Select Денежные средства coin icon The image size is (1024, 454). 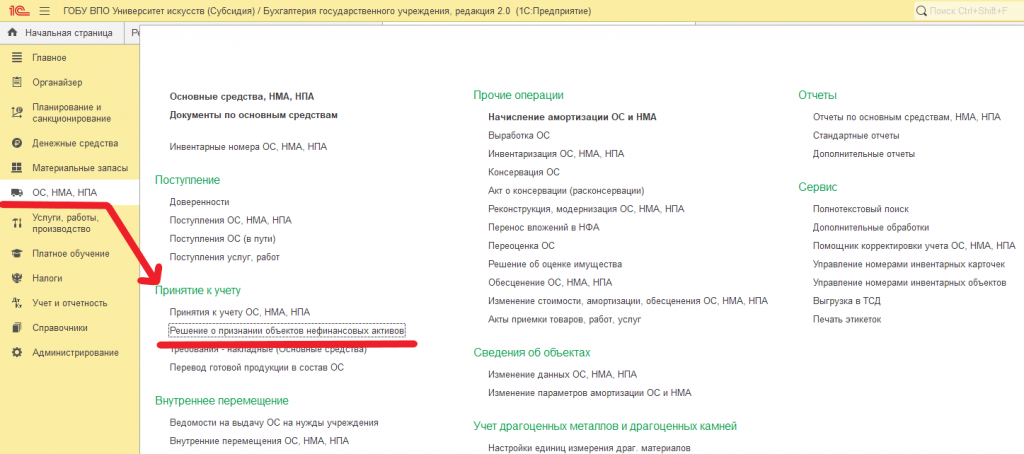tap(18, 142)
